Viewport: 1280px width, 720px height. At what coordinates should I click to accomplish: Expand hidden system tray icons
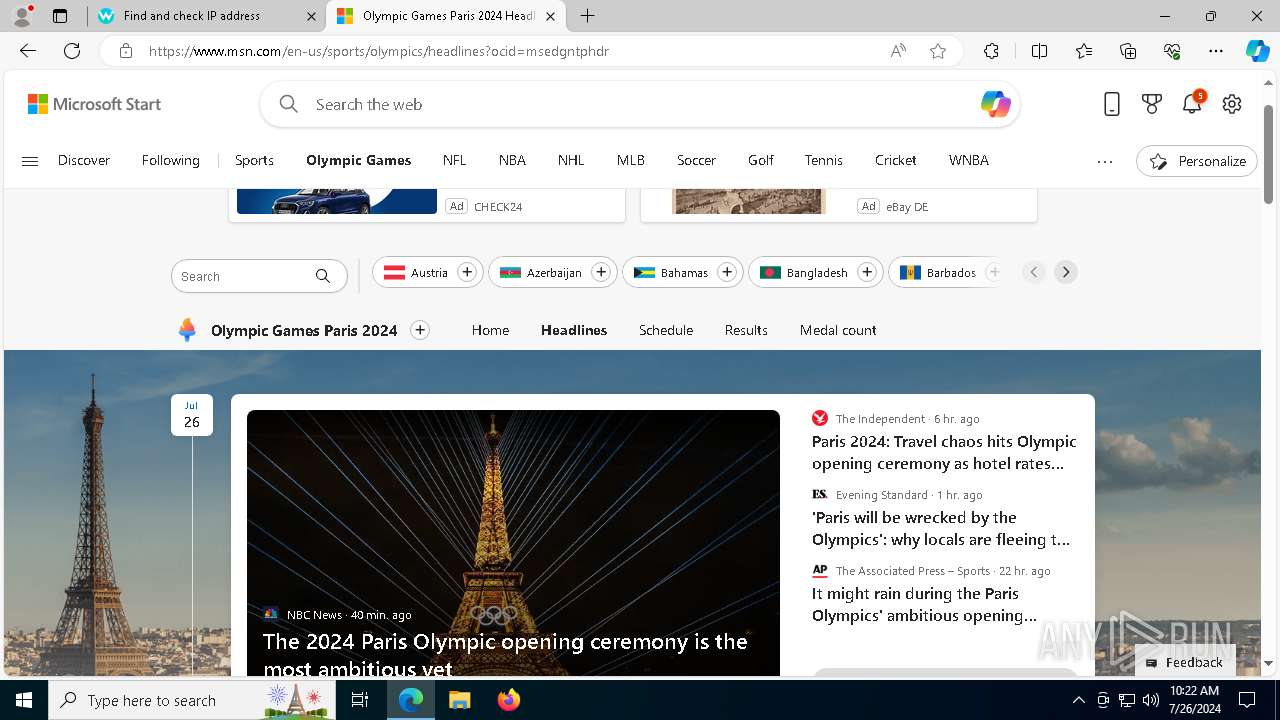coord(1078,700)
